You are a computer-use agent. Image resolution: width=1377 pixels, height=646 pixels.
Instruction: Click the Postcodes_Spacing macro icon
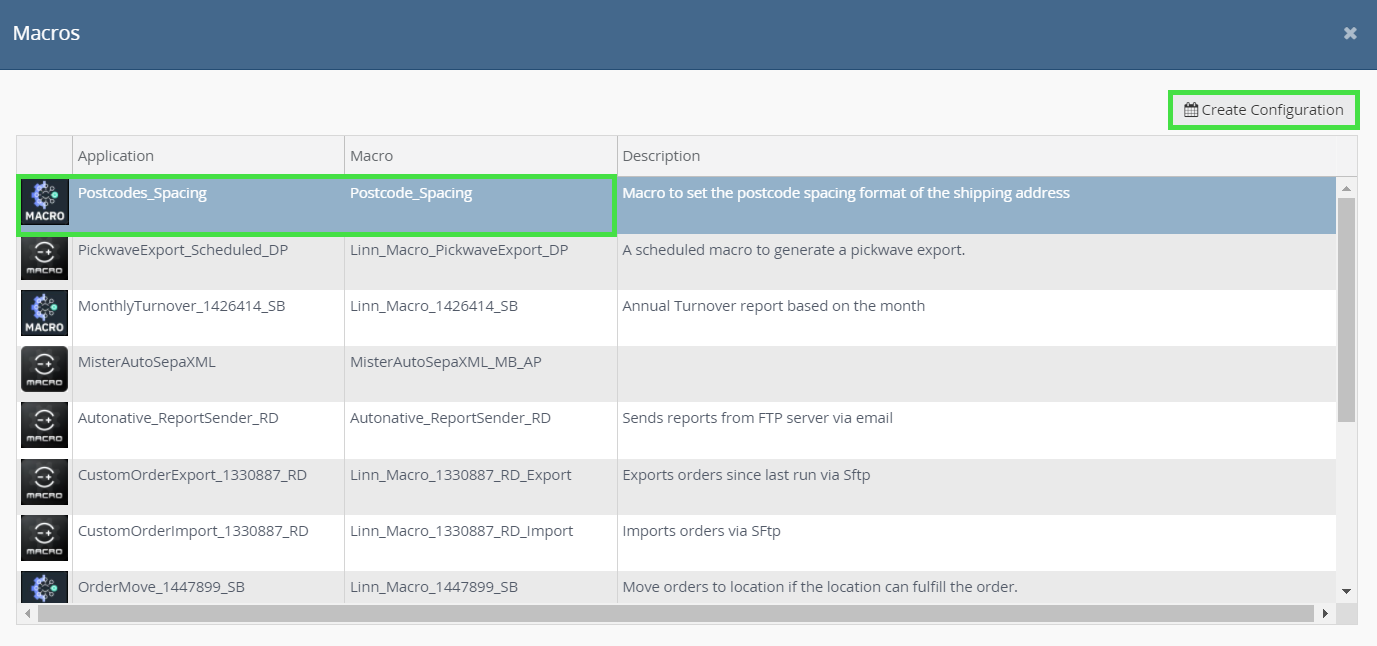pos(44,205)
